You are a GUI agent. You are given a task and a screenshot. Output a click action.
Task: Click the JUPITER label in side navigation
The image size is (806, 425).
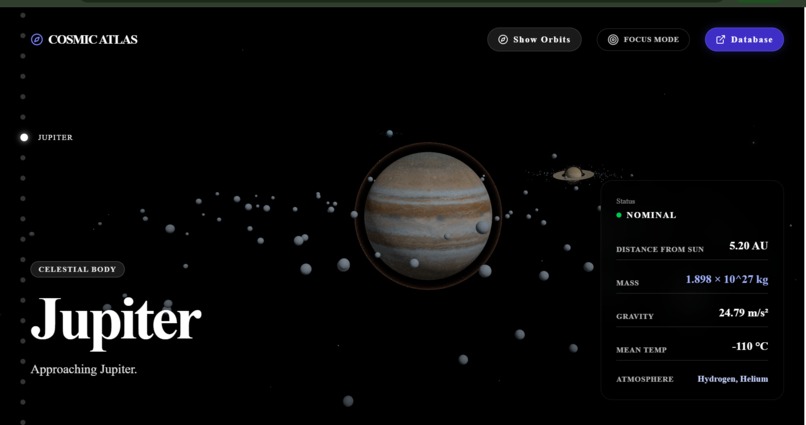tap(56, 138)
